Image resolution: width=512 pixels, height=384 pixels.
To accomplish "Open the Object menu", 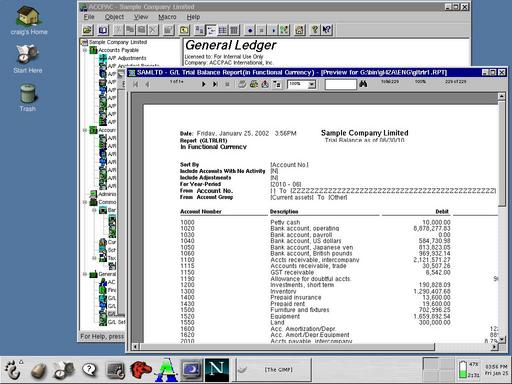I will pos(114,17).
